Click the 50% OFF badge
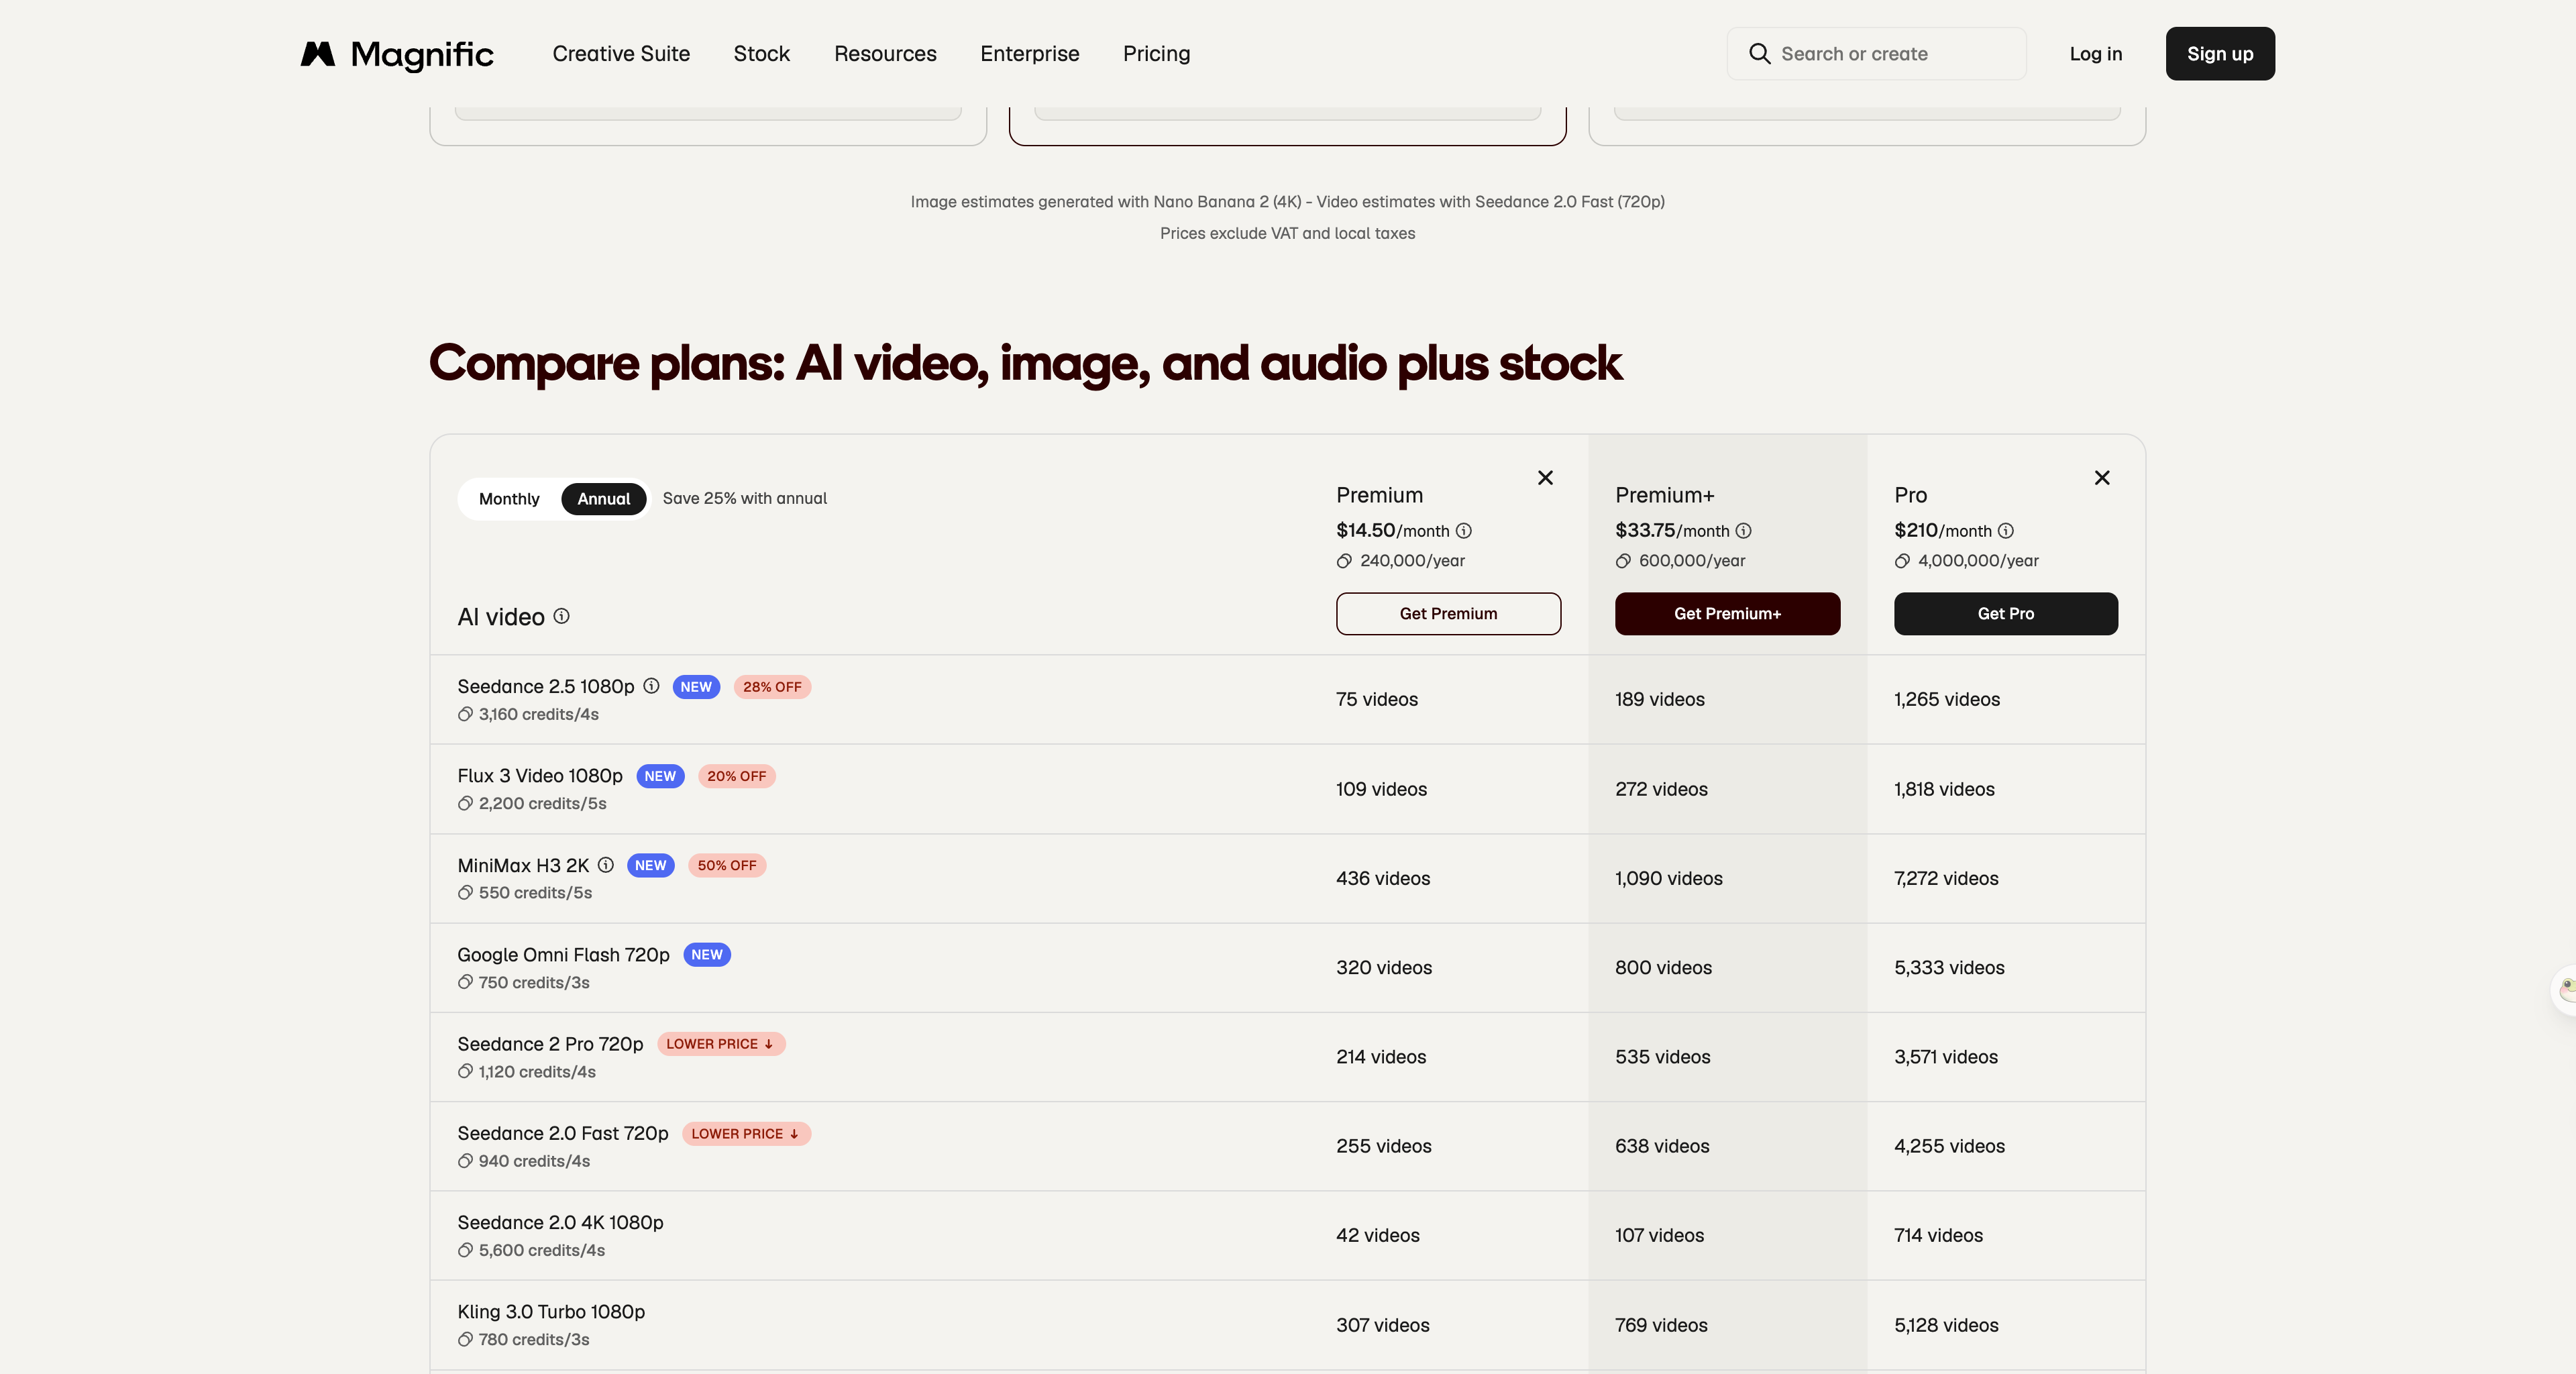This screenshot has height=1374, width=2576. [727, 866]
